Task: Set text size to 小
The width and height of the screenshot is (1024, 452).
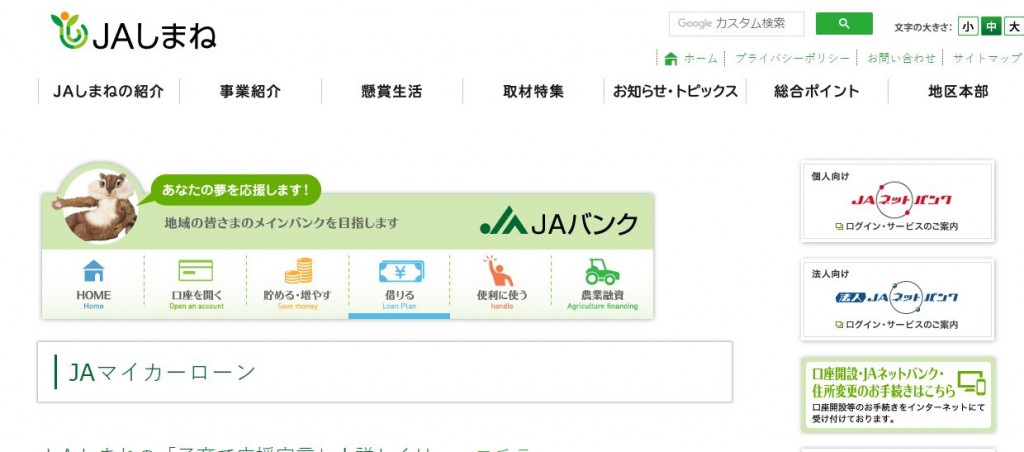Action: click(x=968, y=27)
